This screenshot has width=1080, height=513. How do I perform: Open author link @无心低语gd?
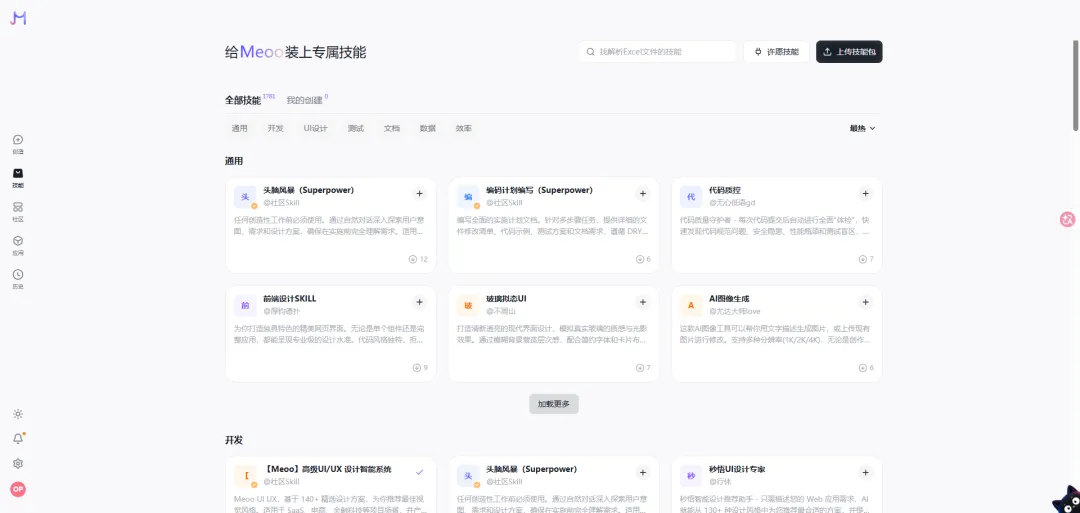(x=732, y=203)
